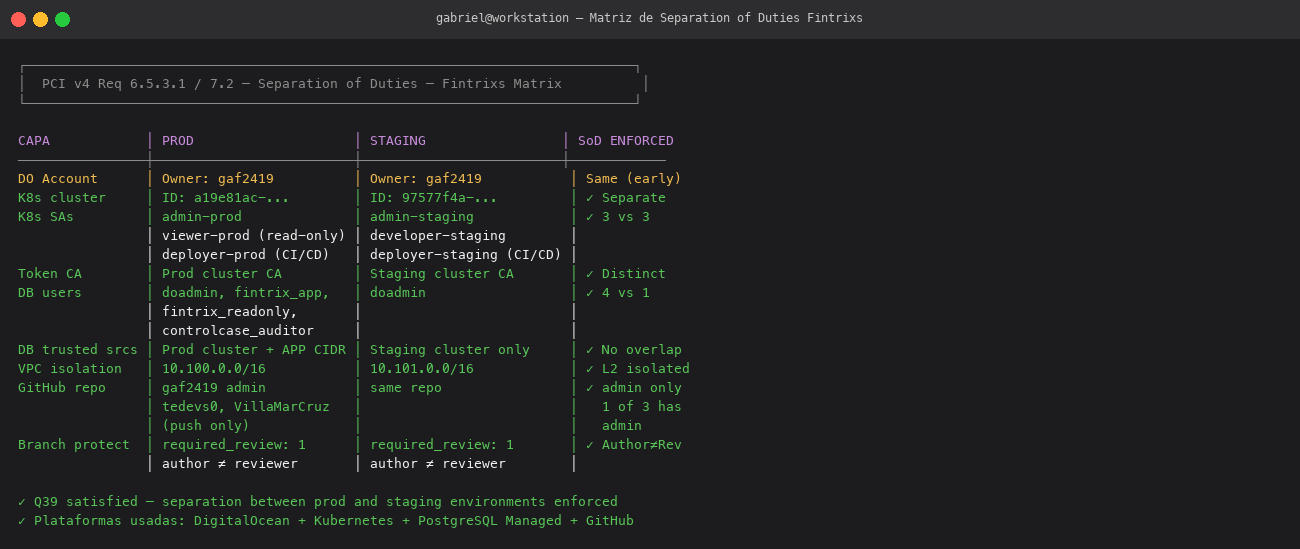Click the red close window button
1300x549 pixels.
[x=18, y=19]
